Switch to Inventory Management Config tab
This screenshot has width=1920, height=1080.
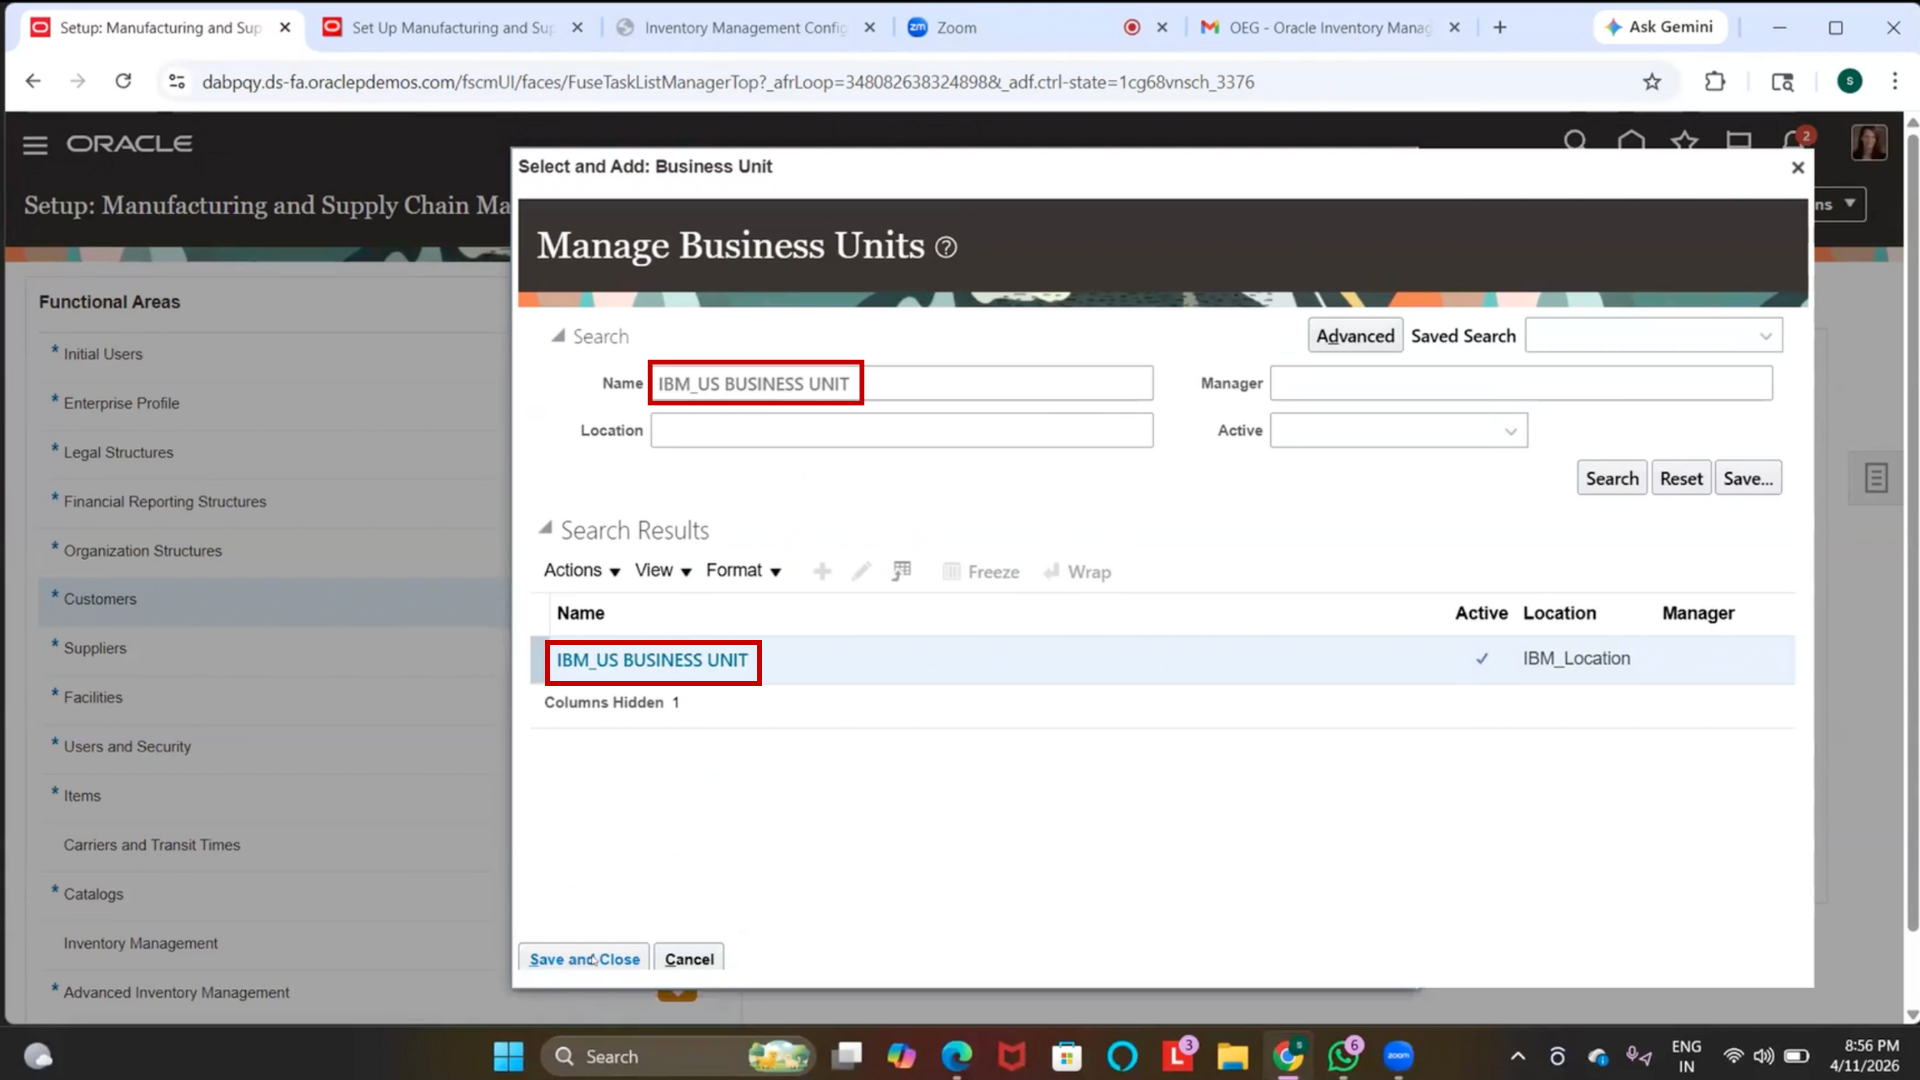(746, 27)
